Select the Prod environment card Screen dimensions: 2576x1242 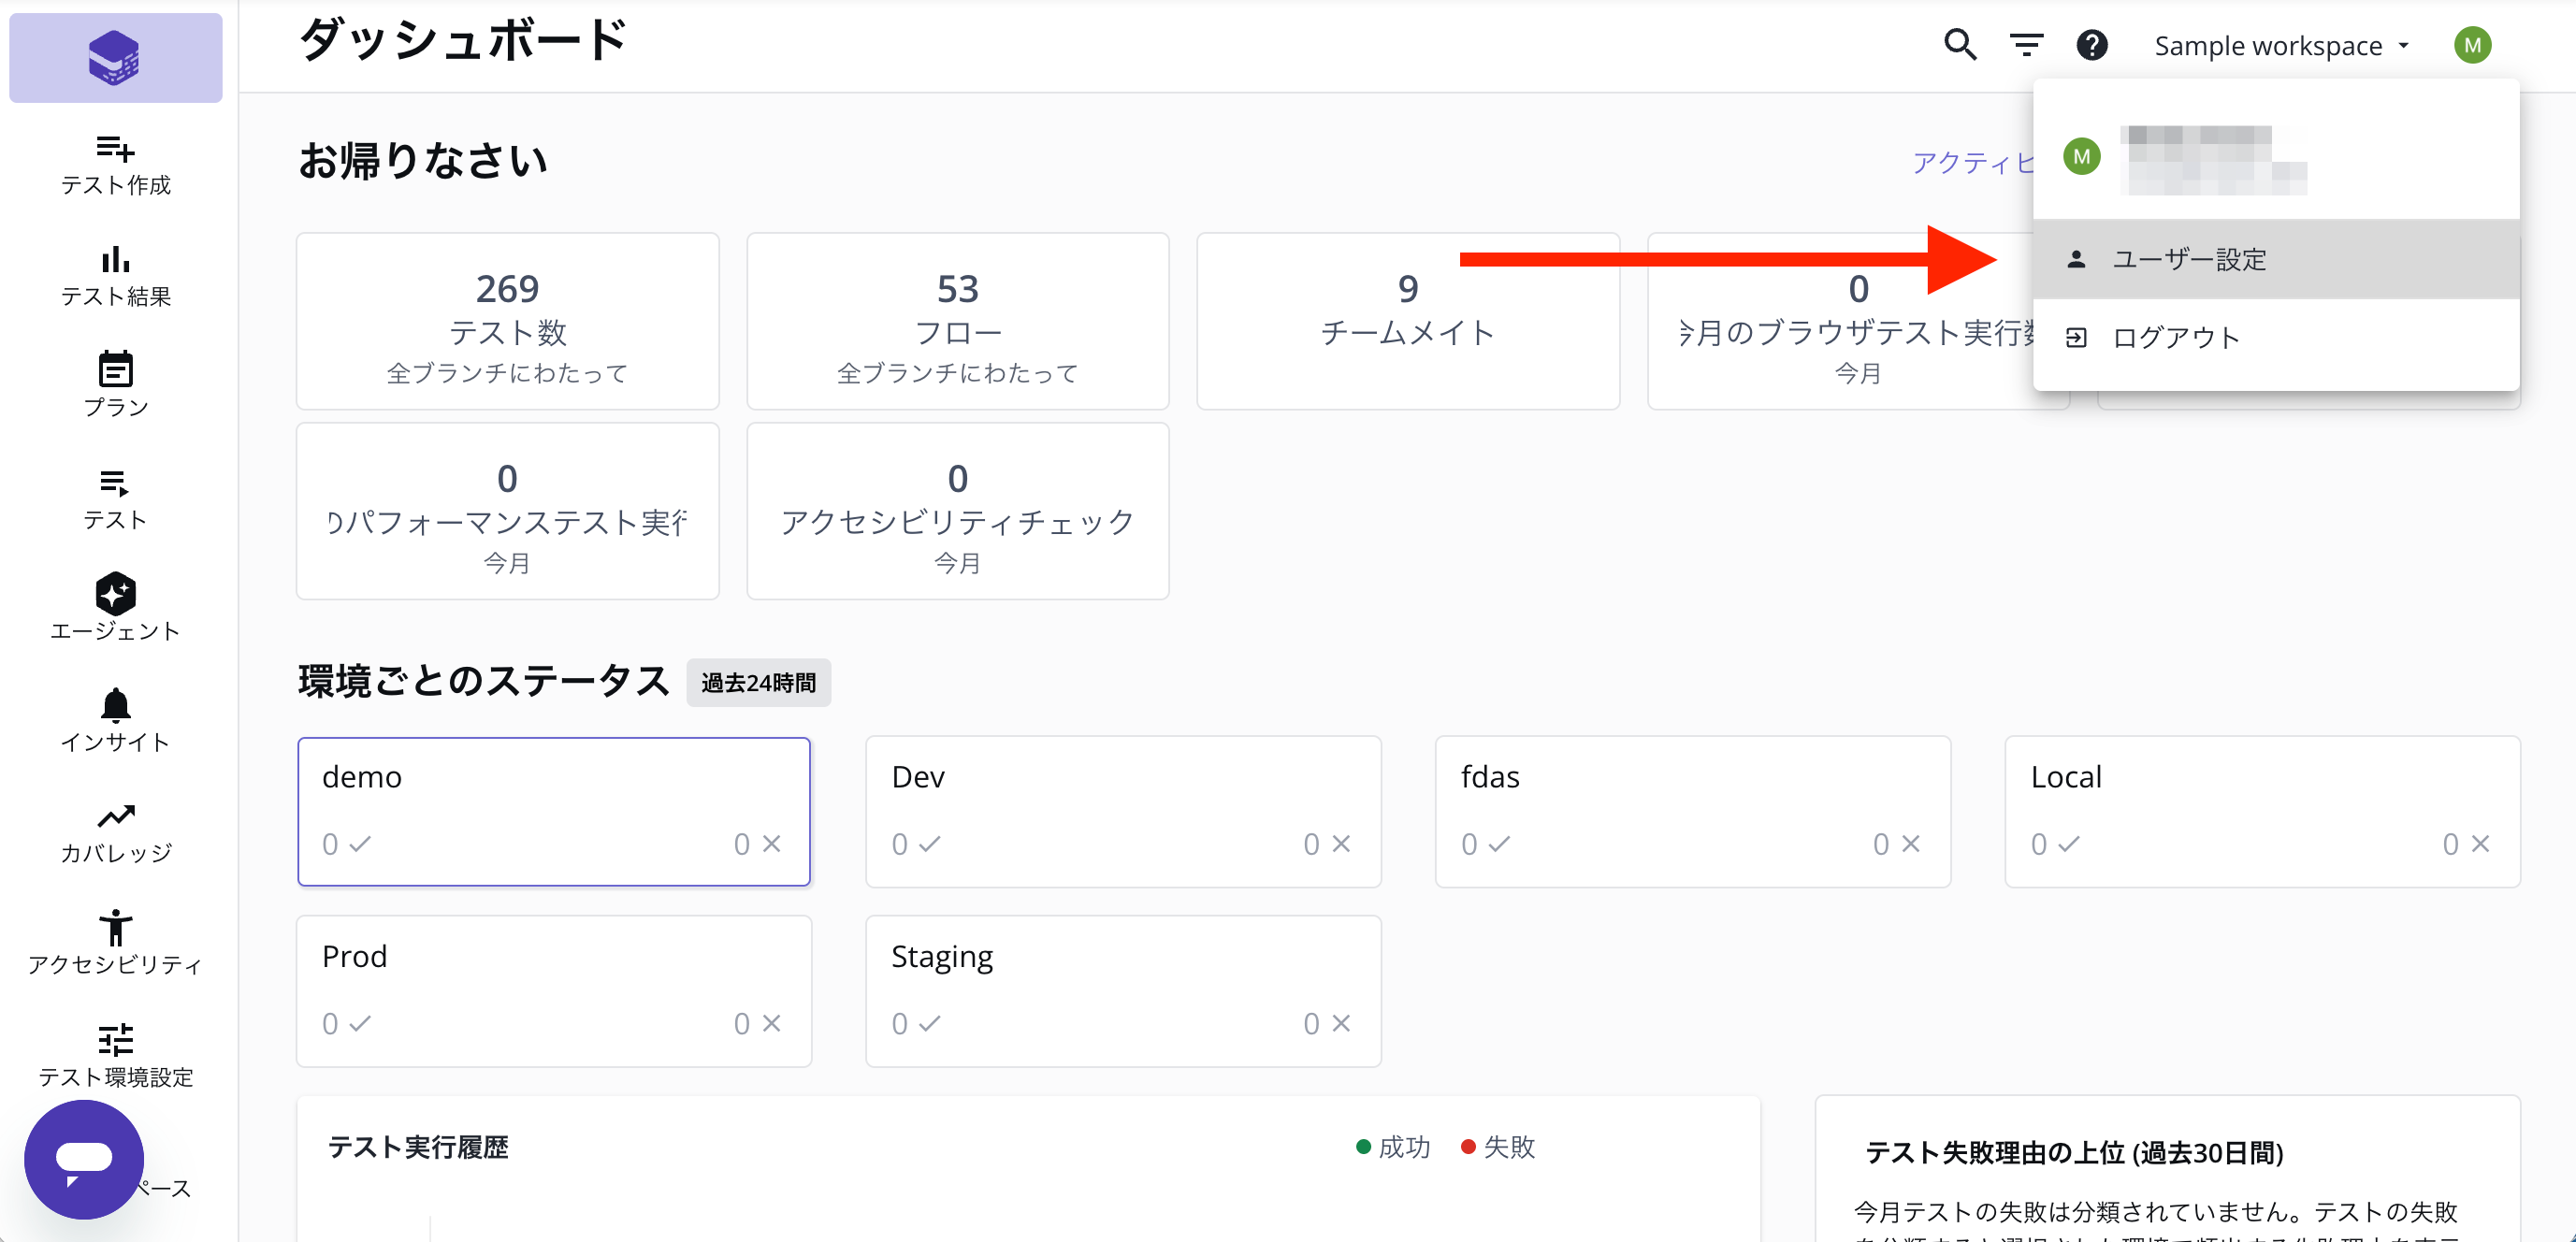click(554, 991)
